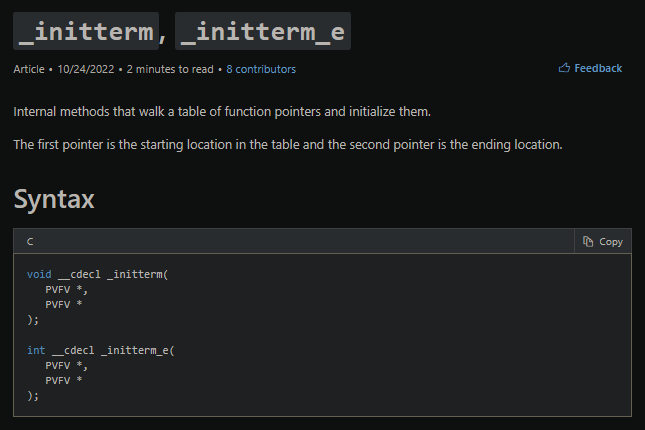The image size is (645, 430).
Task: Click the "2 minutes to read" text
Action: (169, 69)
